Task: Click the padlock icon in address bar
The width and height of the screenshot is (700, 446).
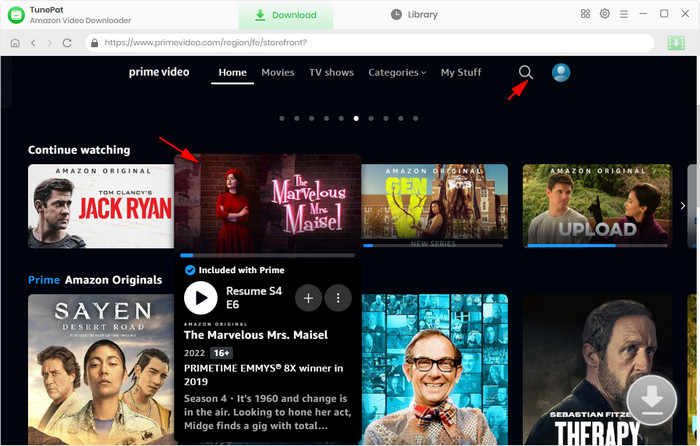Action: point(94,43)
